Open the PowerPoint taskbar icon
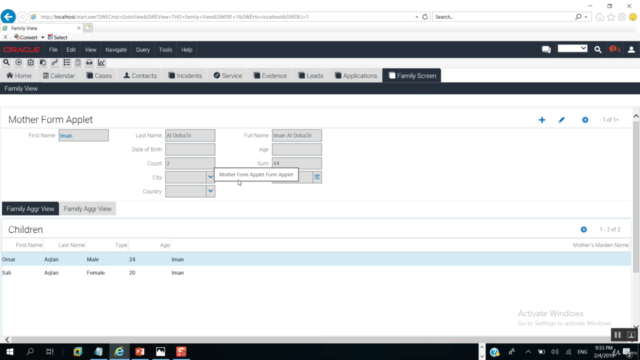 [140, 351]
